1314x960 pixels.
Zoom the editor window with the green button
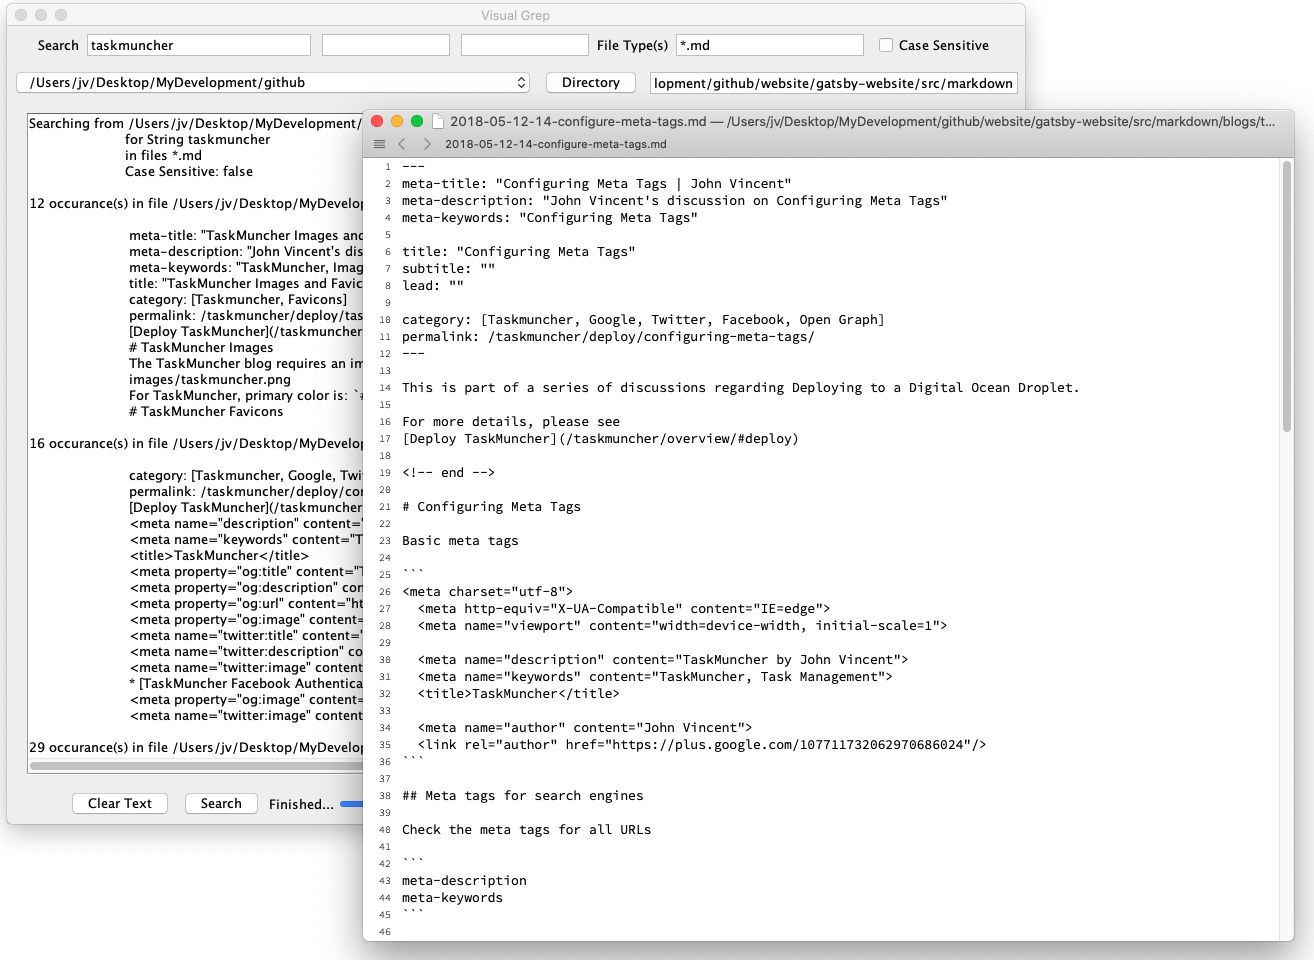417,121
